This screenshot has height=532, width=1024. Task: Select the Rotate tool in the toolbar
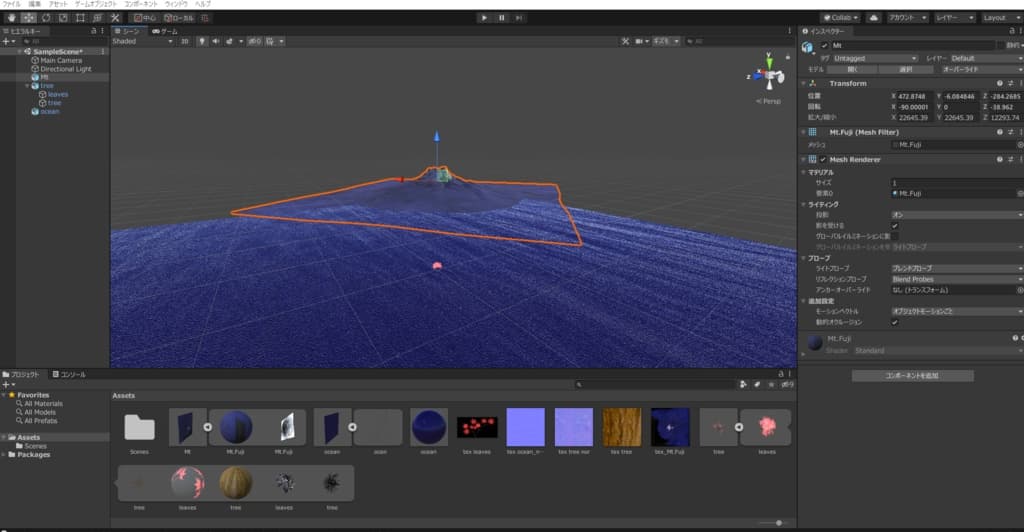tap(46, 18)
